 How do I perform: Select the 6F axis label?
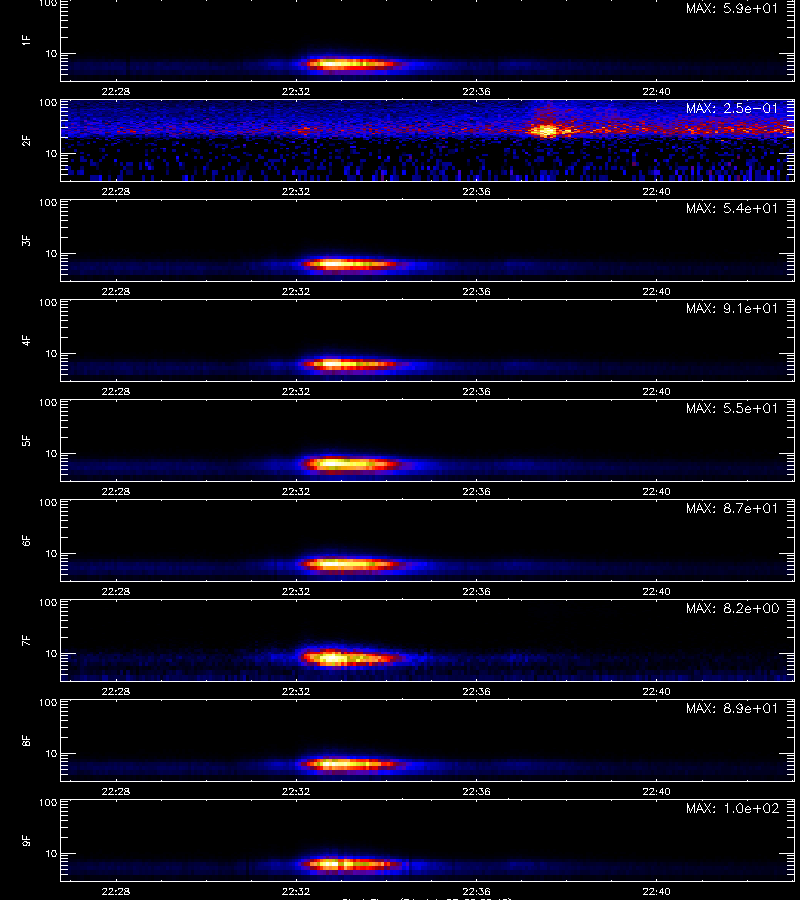pyautogui.click(x=26, y=540)
